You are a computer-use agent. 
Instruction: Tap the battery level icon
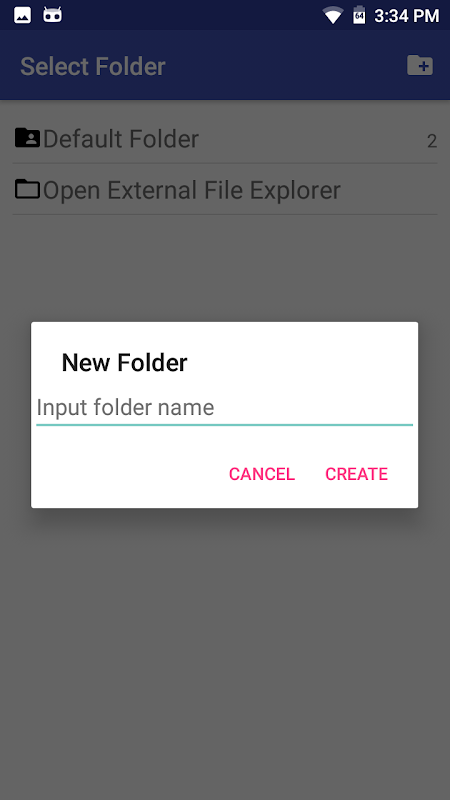359,15
